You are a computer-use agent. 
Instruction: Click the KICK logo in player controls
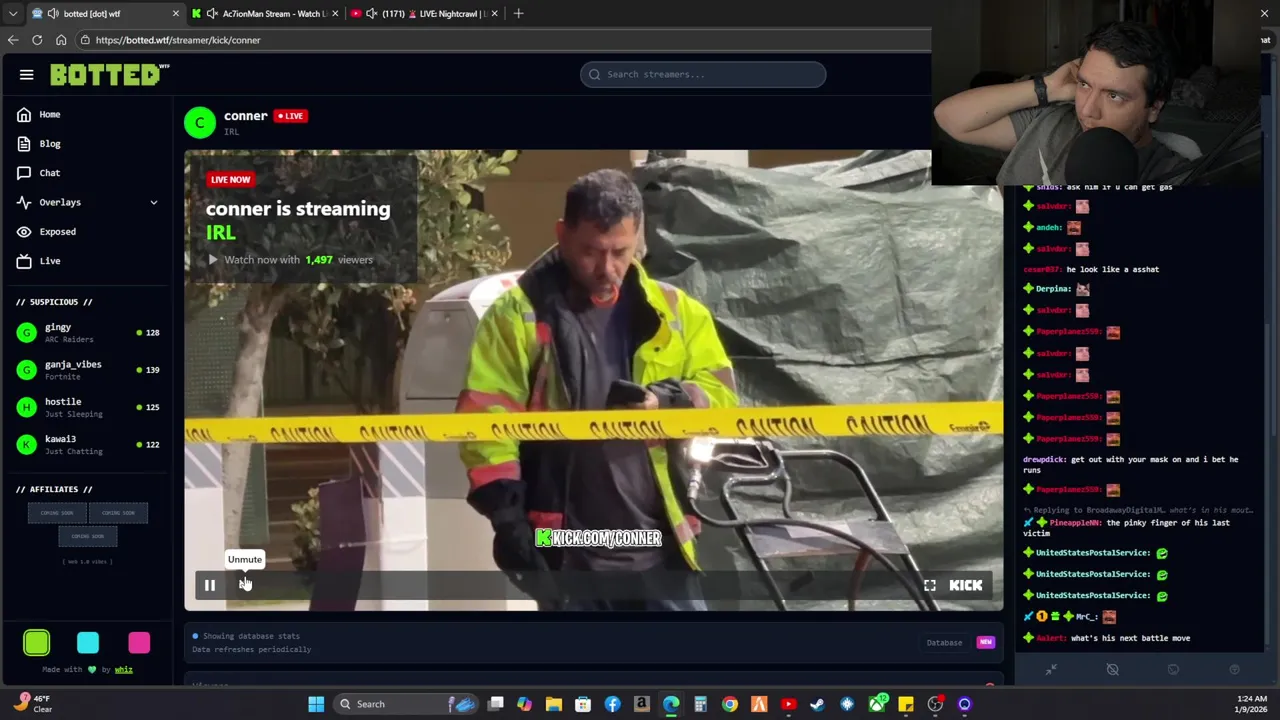pyautogui.click(x=965, y=586)
